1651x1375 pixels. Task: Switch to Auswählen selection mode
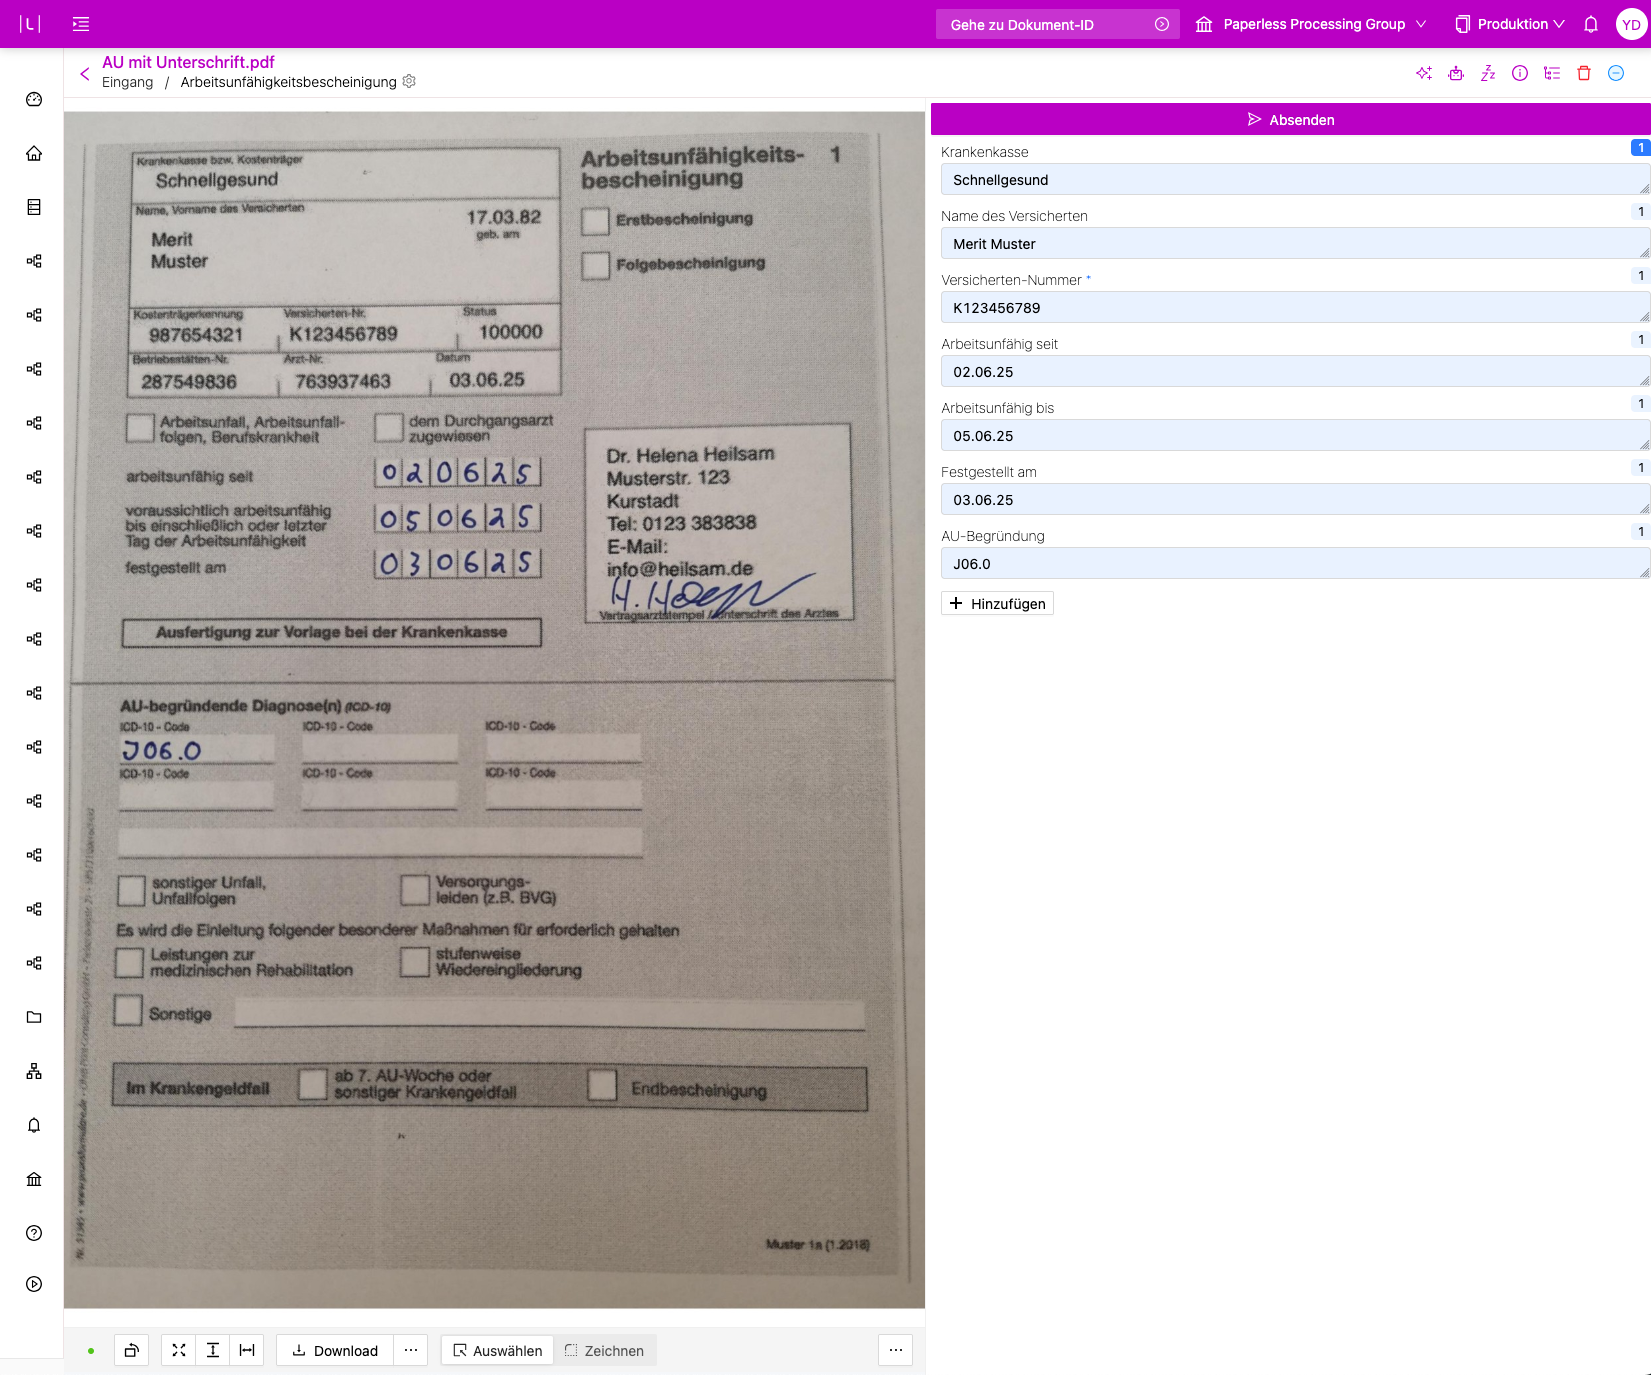[497, 1350]
